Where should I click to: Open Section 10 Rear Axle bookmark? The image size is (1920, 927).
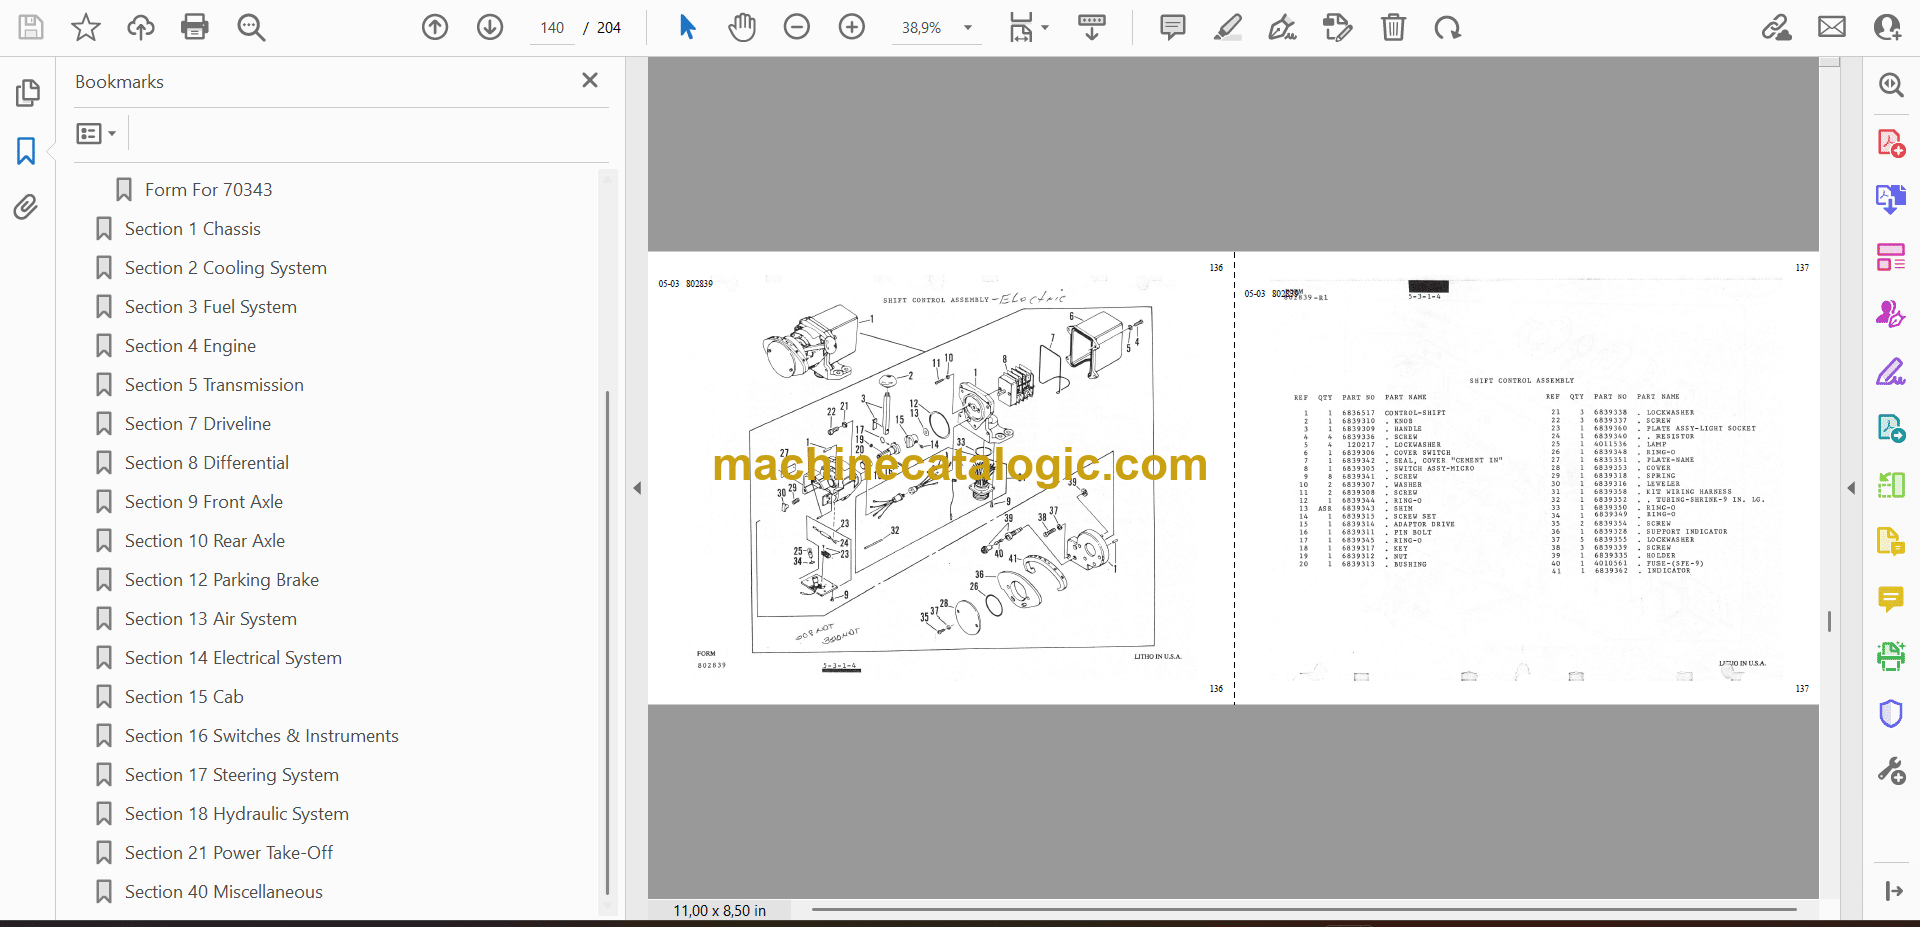[204, 541]
